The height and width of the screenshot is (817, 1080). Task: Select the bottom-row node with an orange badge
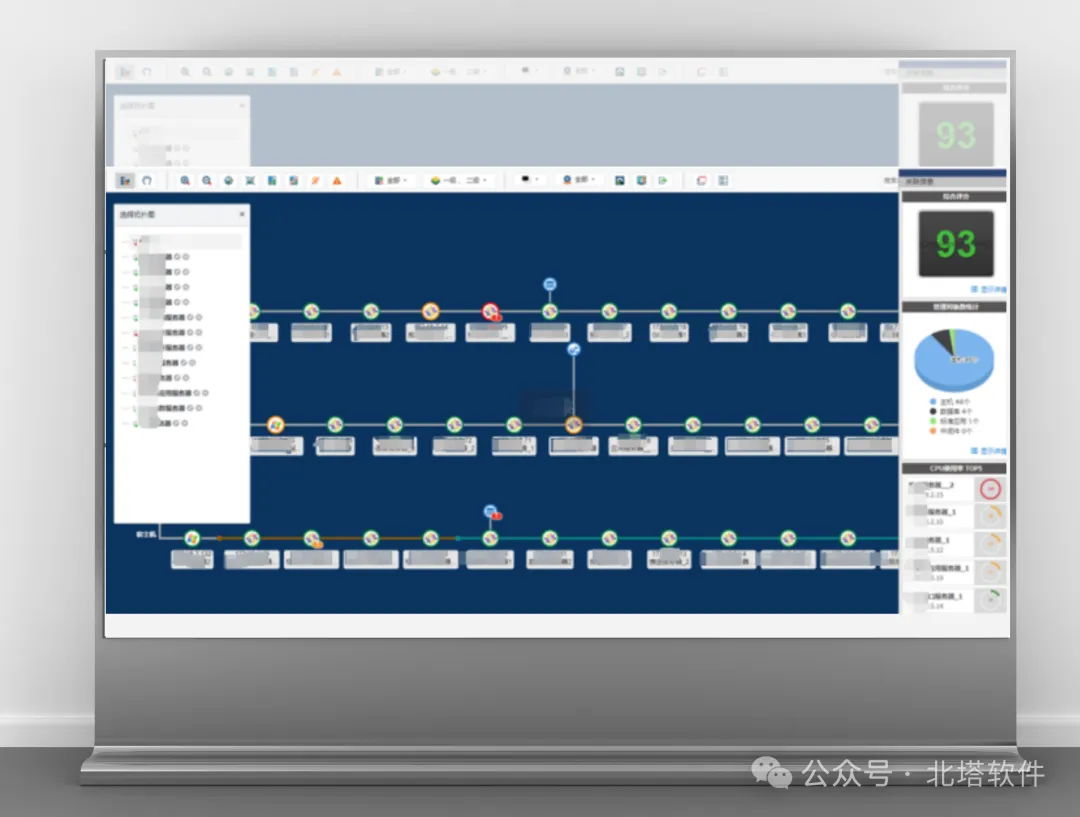[x=312, y=539]
